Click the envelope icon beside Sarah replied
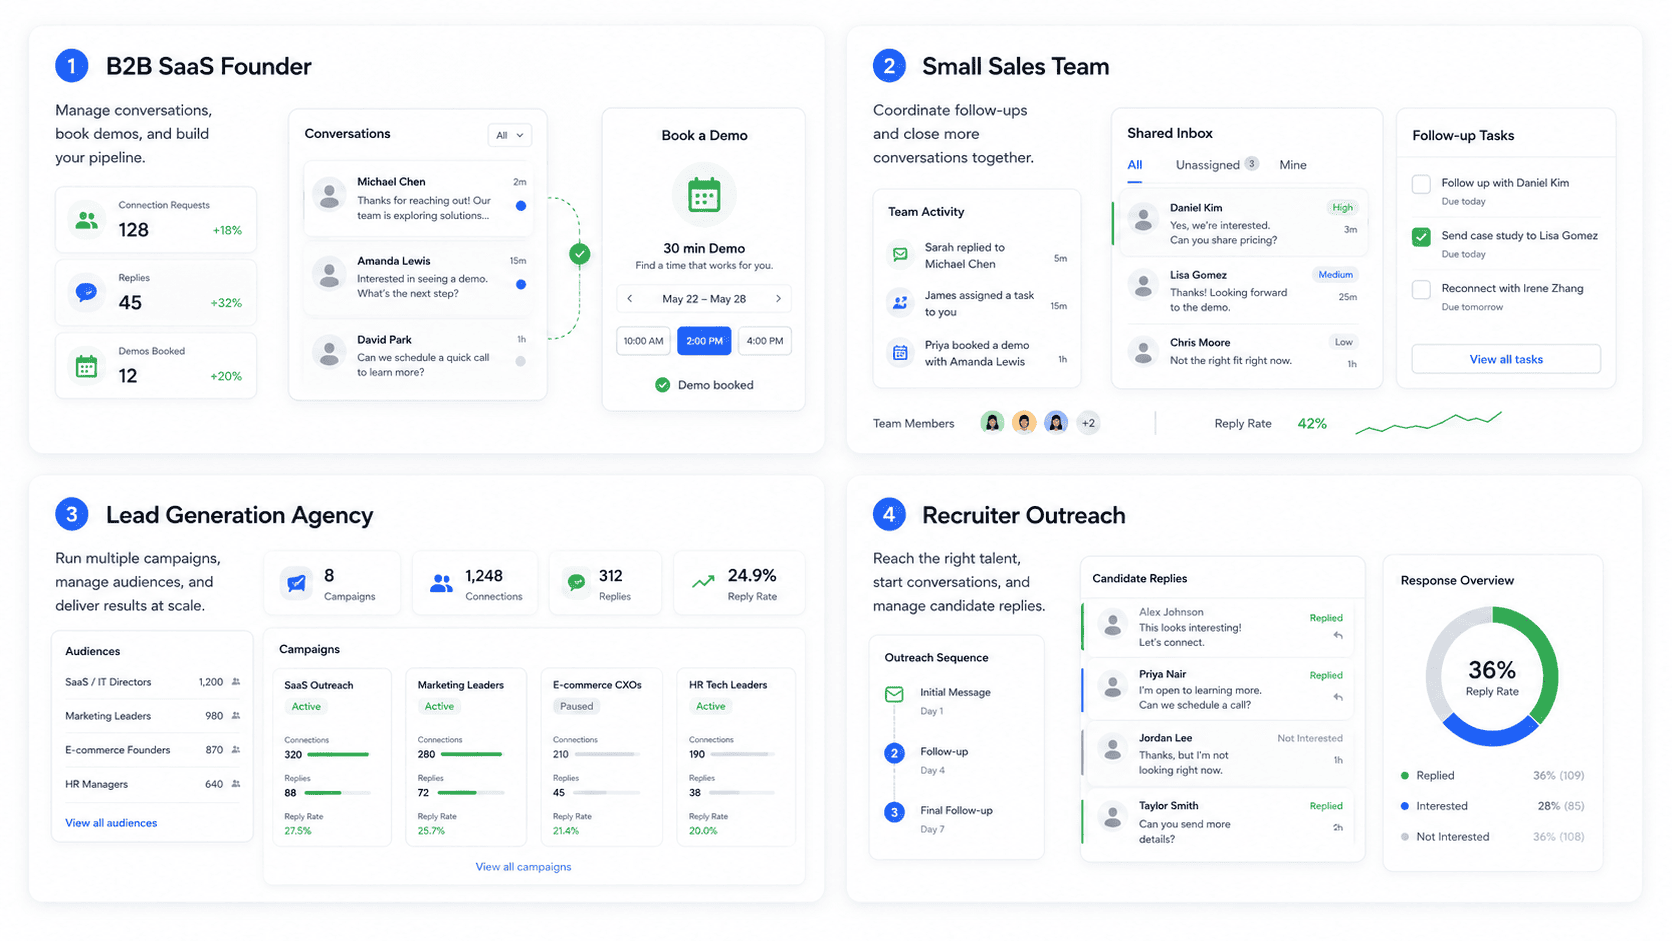The width and height of the screenshot is (1672, 941). (x=900, y=255)
